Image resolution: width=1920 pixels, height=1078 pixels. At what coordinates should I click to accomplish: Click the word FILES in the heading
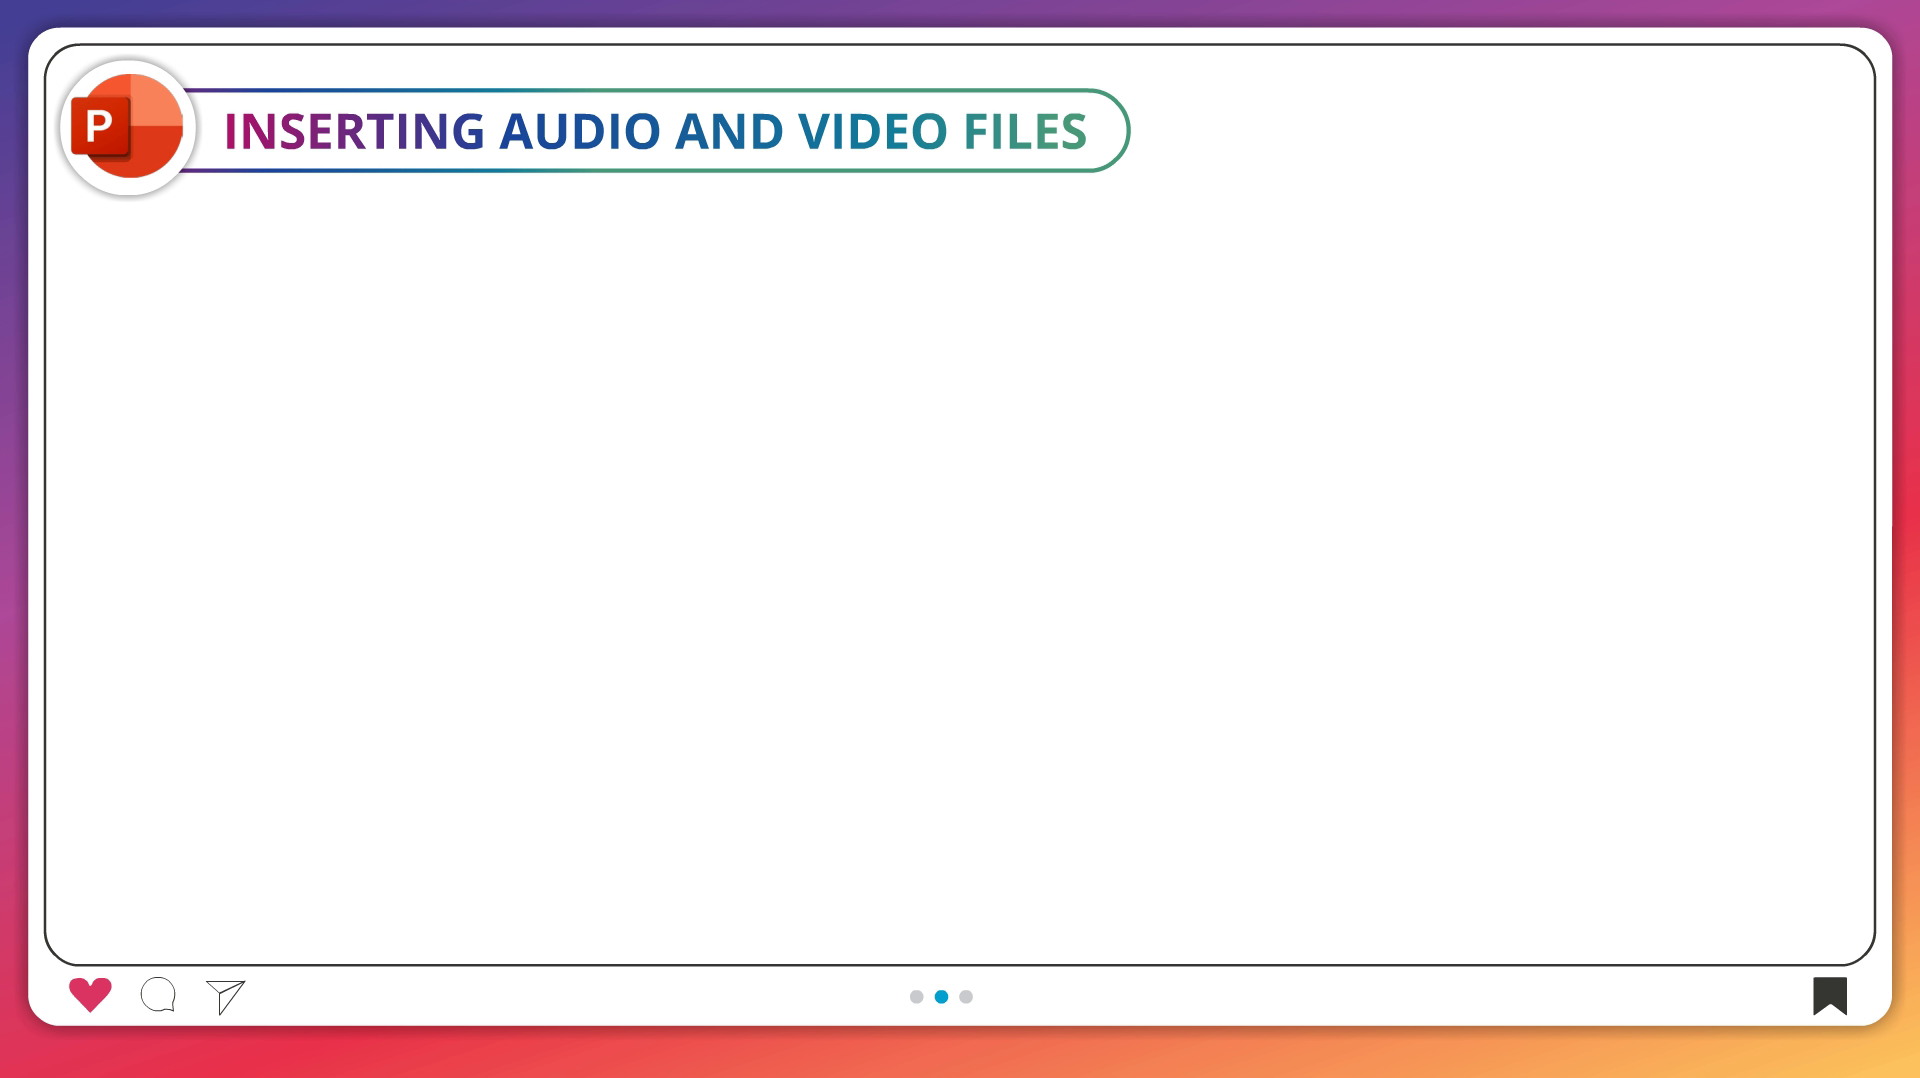click(1024, 132)
